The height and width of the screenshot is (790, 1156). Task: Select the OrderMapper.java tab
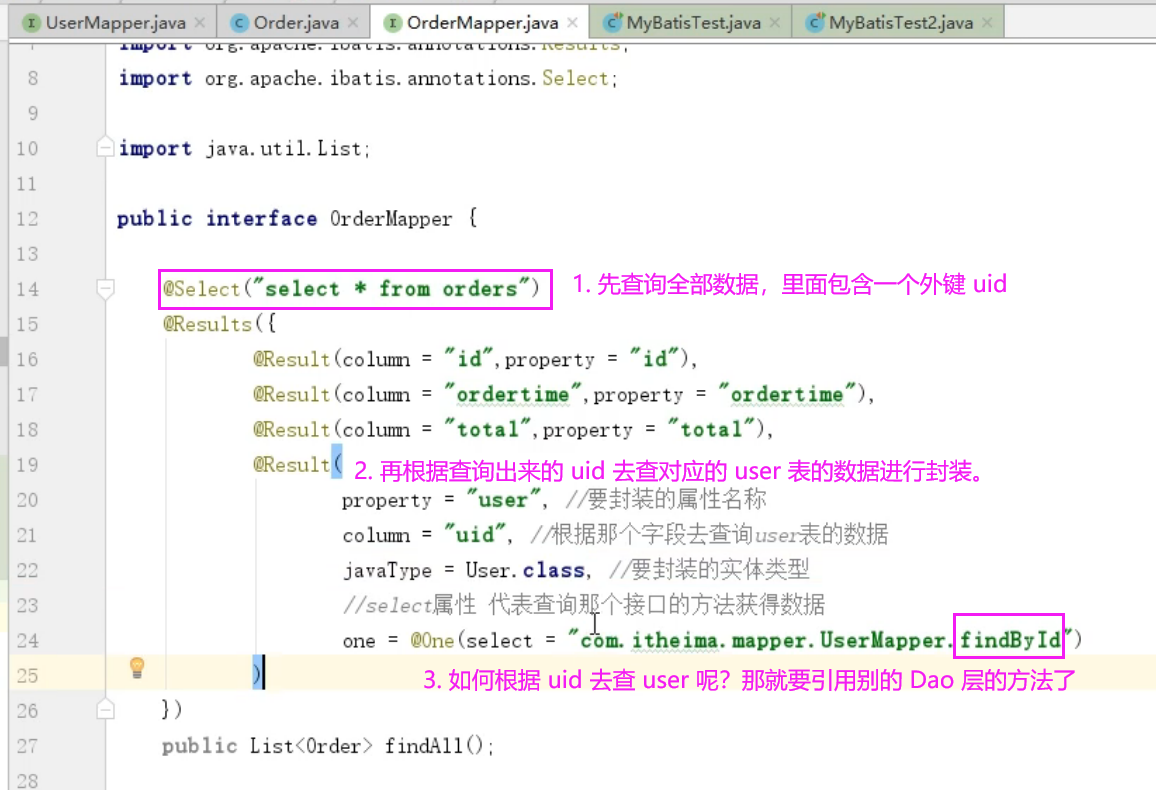(482, 23)
